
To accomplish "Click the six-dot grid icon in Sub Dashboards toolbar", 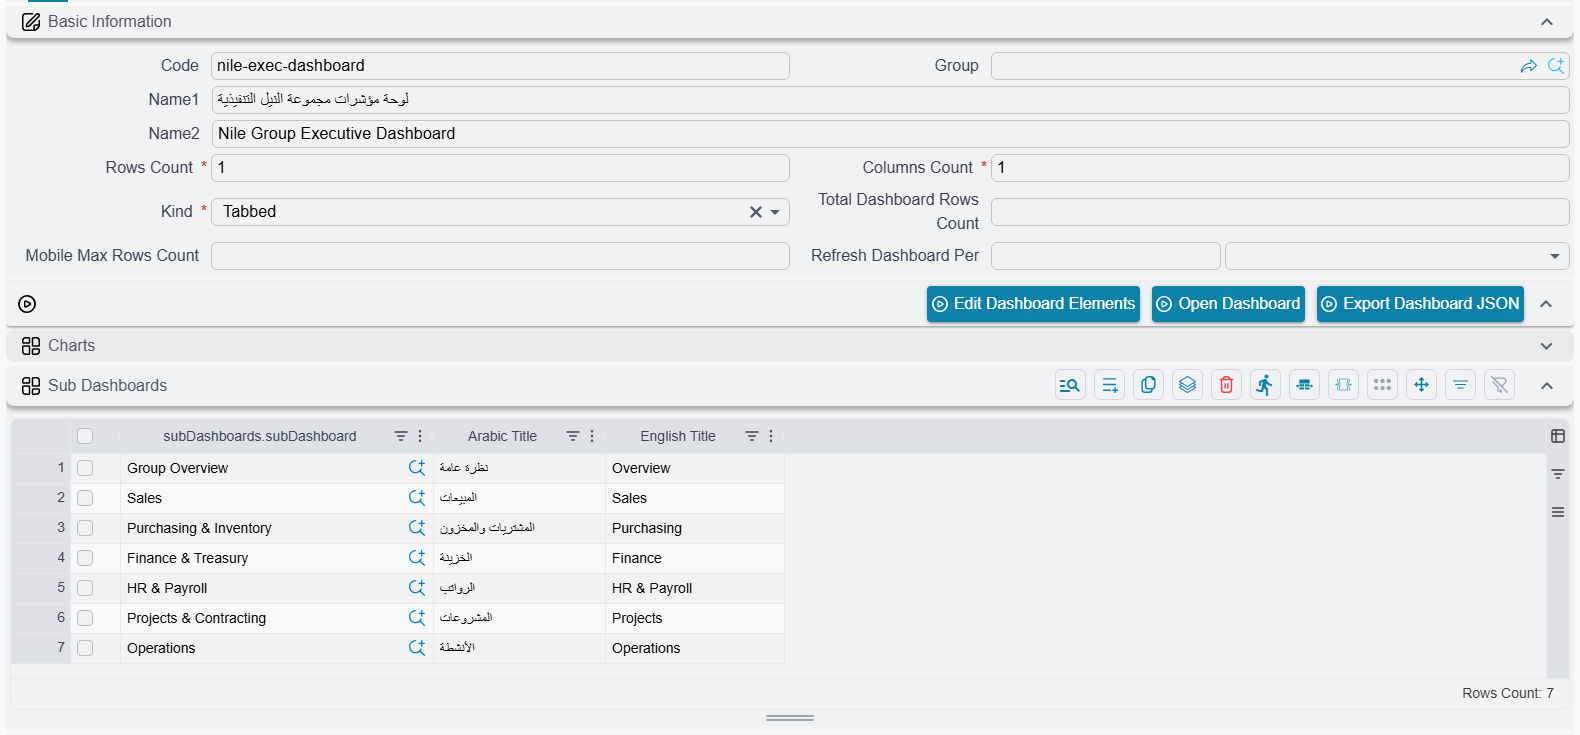I will [1382, 385].
